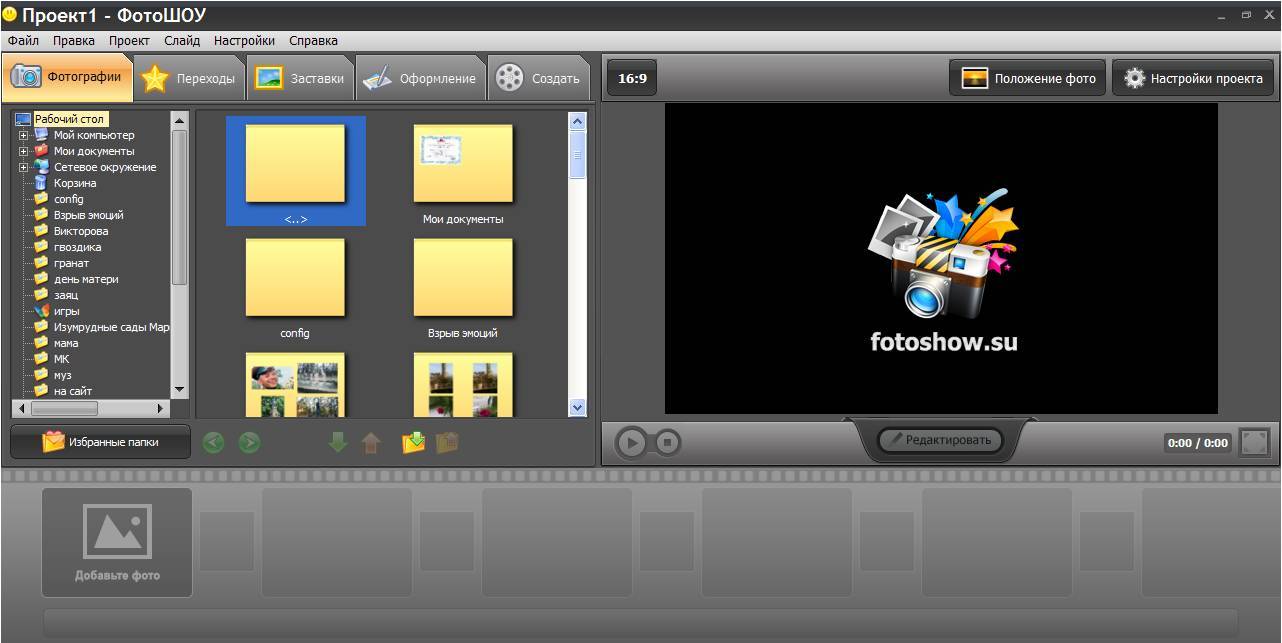
Task: Click the Положение фото button
Action: pos(1028,78)
